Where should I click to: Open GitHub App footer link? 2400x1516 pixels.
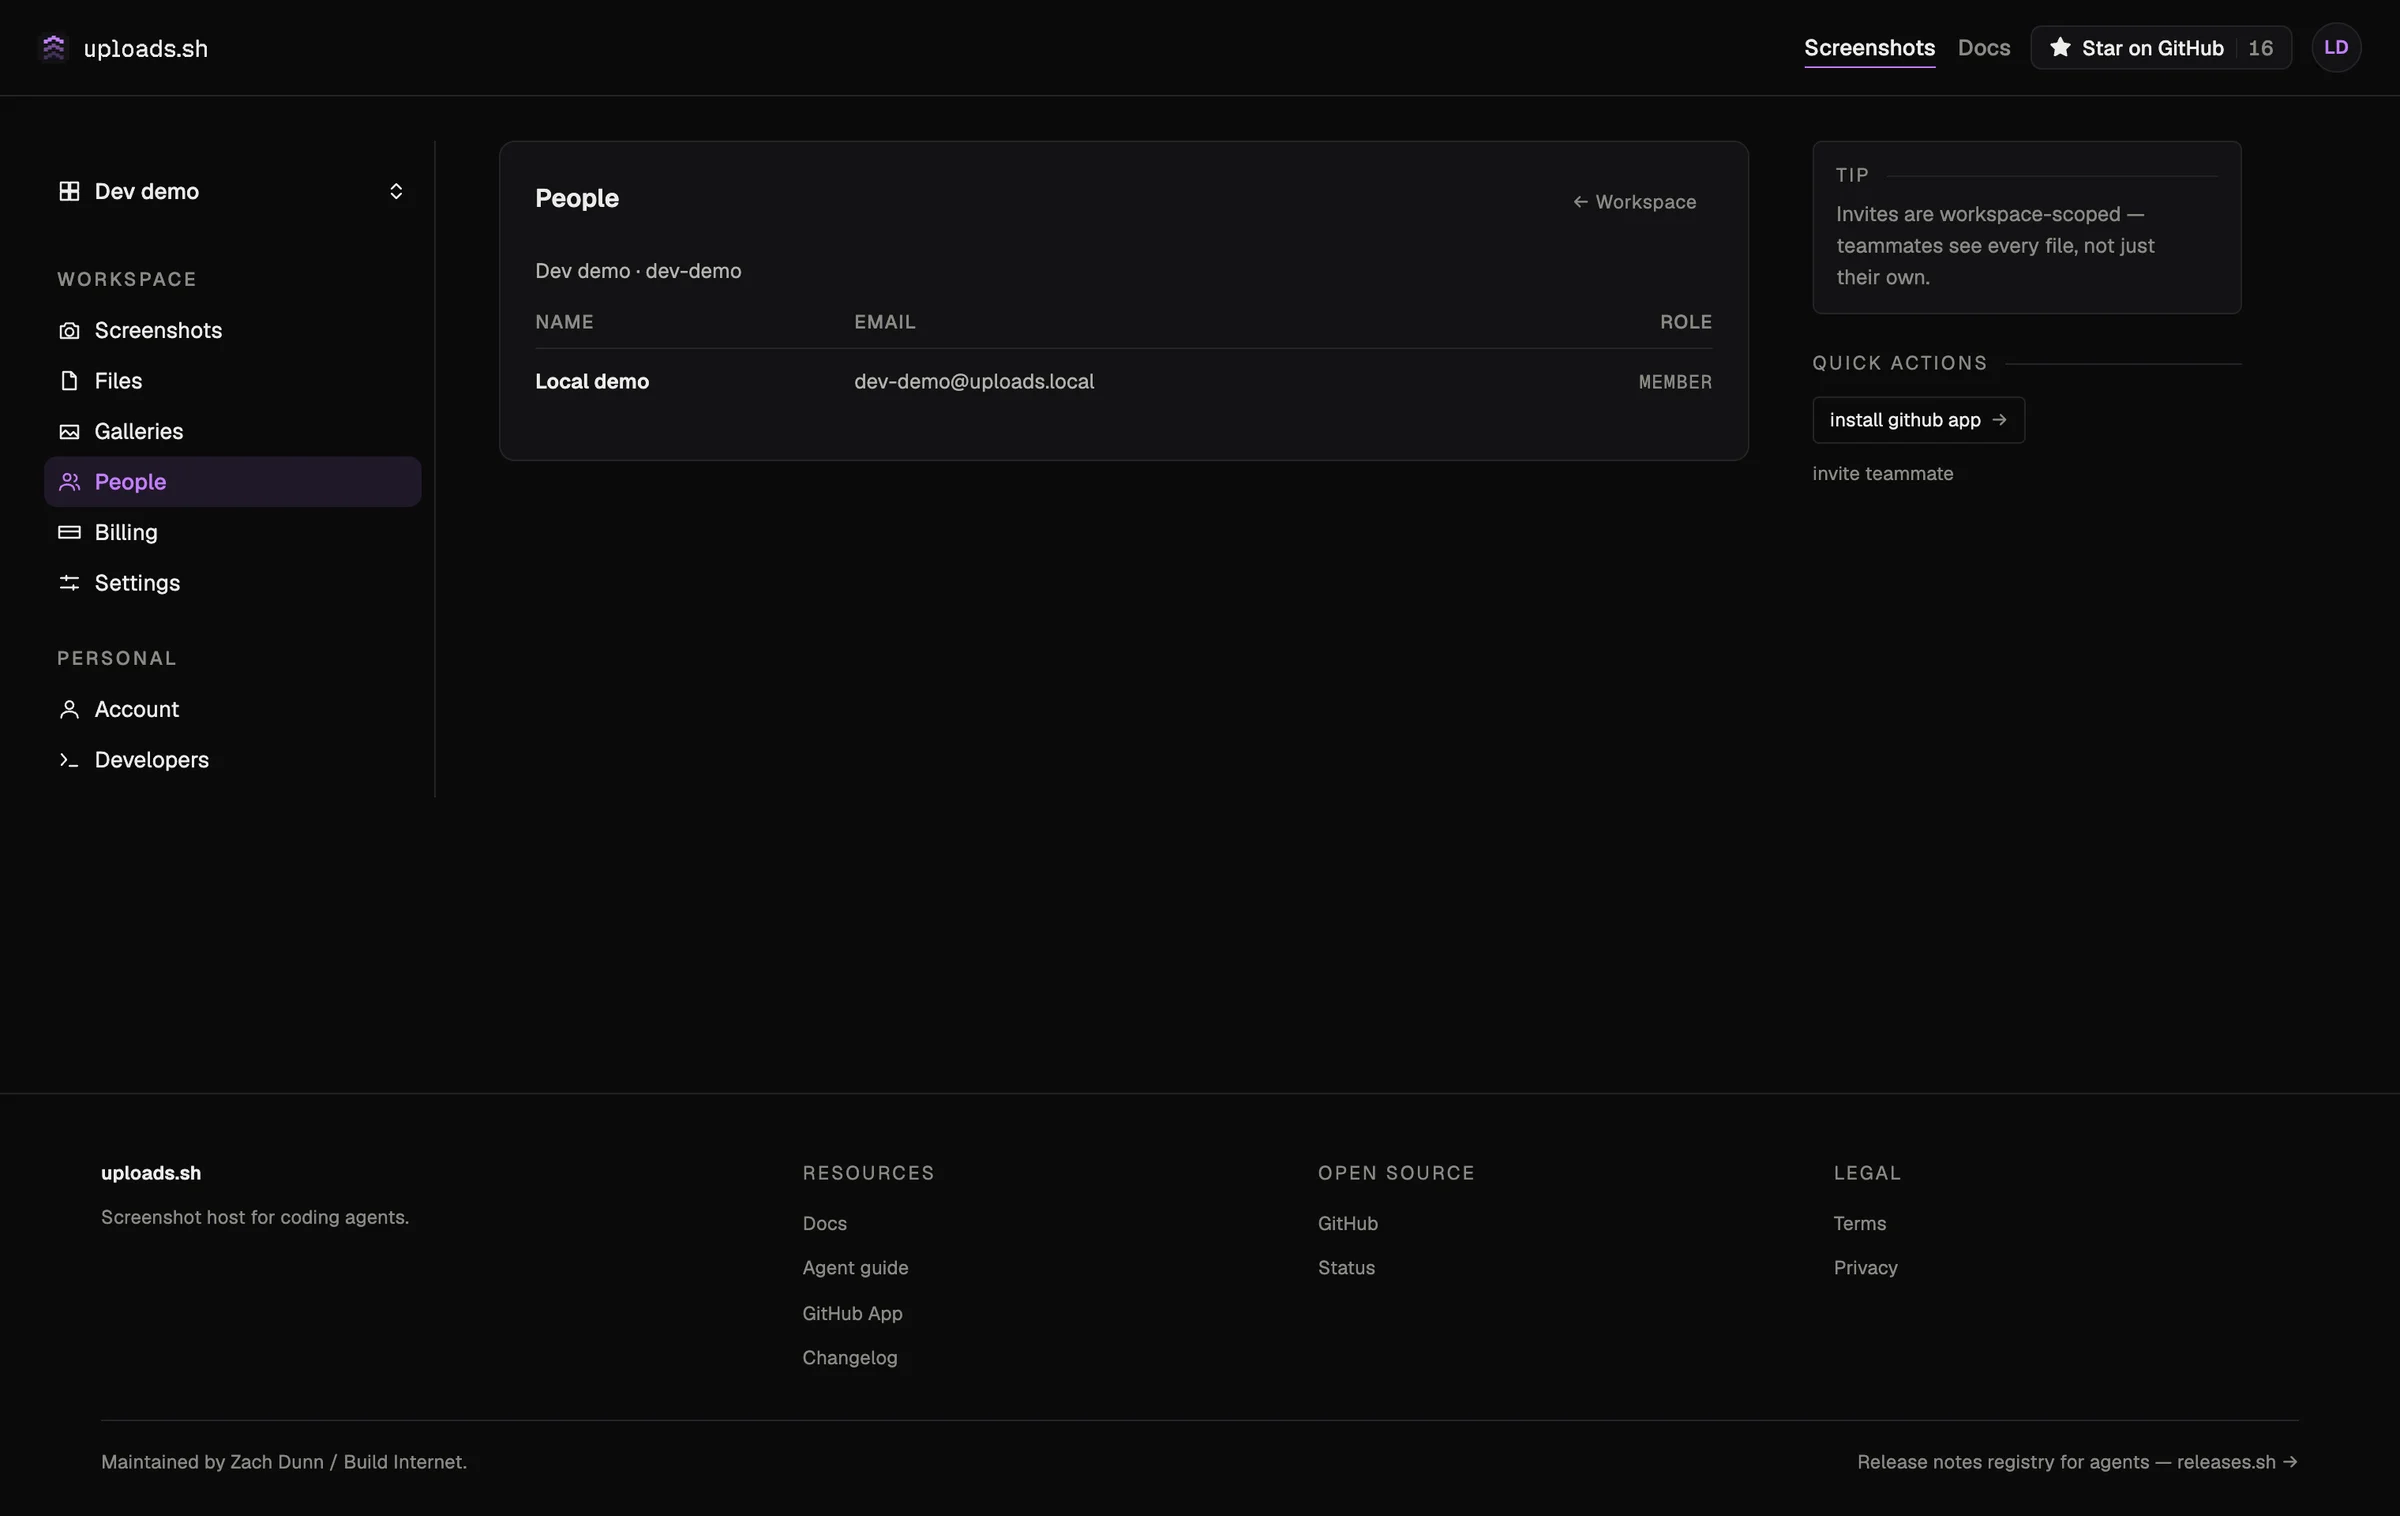pyautogui.click(x=852, y=1313)
